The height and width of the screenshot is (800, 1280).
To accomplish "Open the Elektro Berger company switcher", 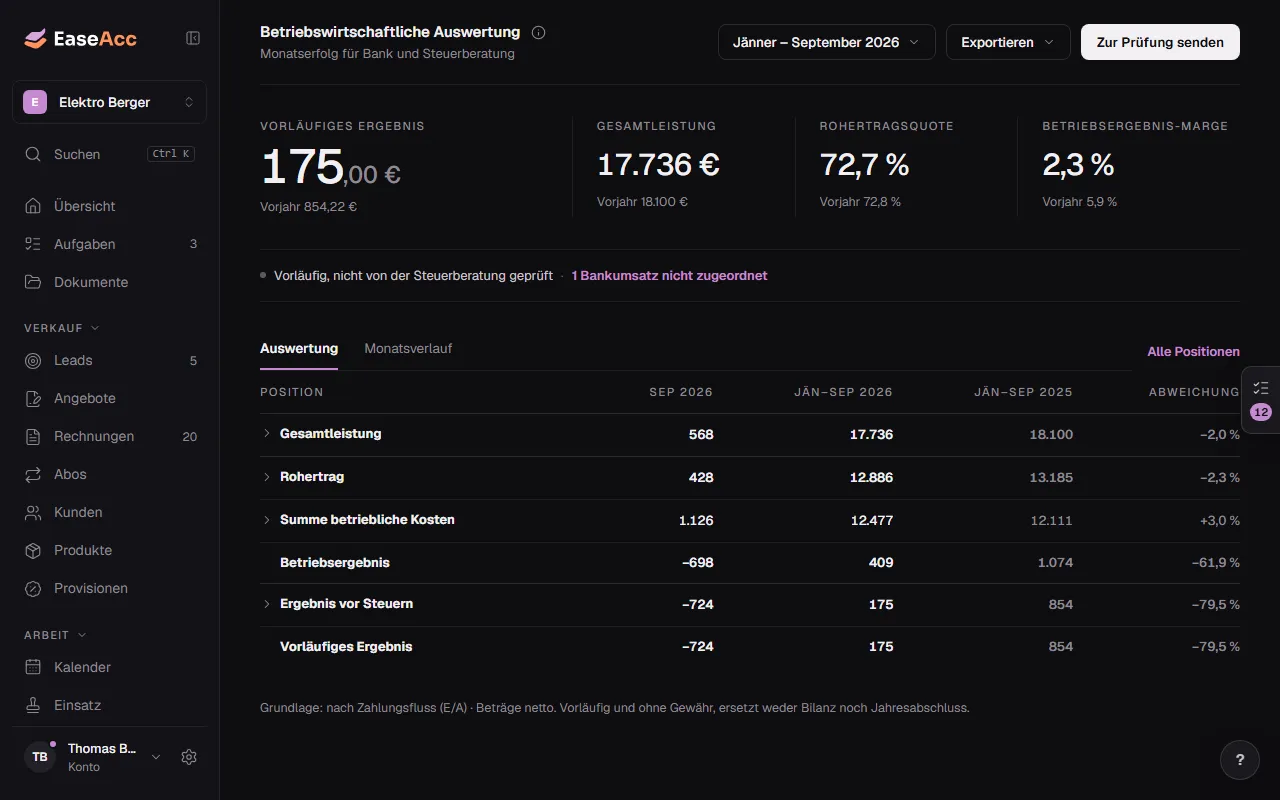I will [109, 102].
